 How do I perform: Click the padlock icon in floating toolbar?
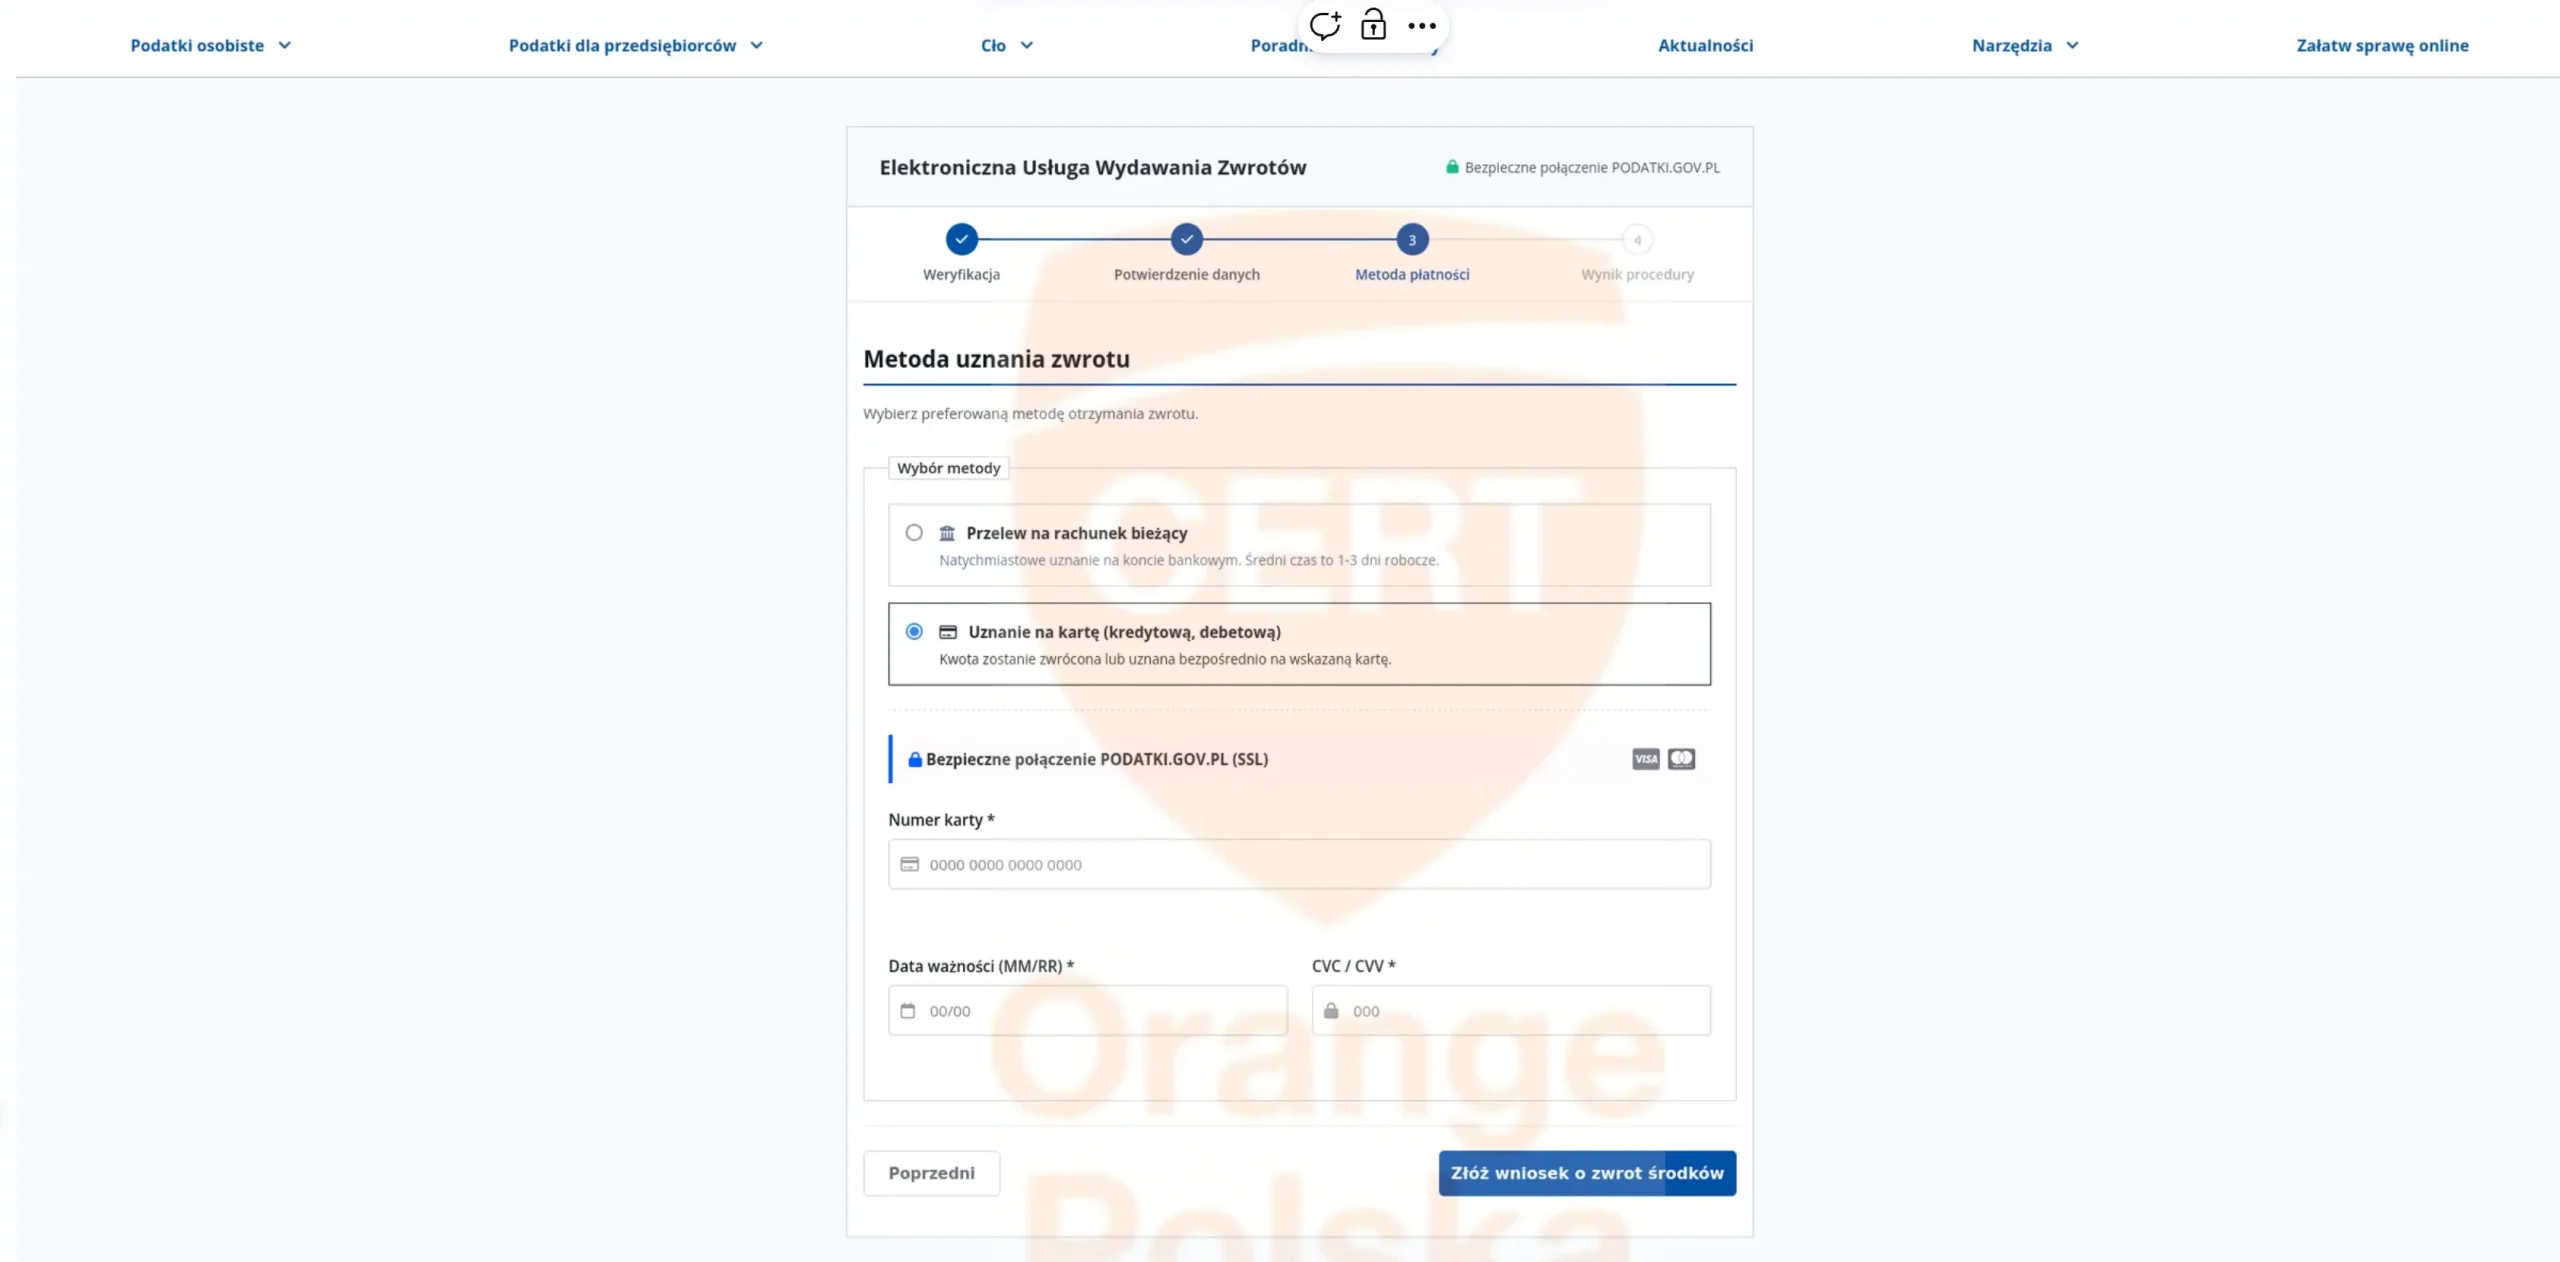coord(1373,24)
